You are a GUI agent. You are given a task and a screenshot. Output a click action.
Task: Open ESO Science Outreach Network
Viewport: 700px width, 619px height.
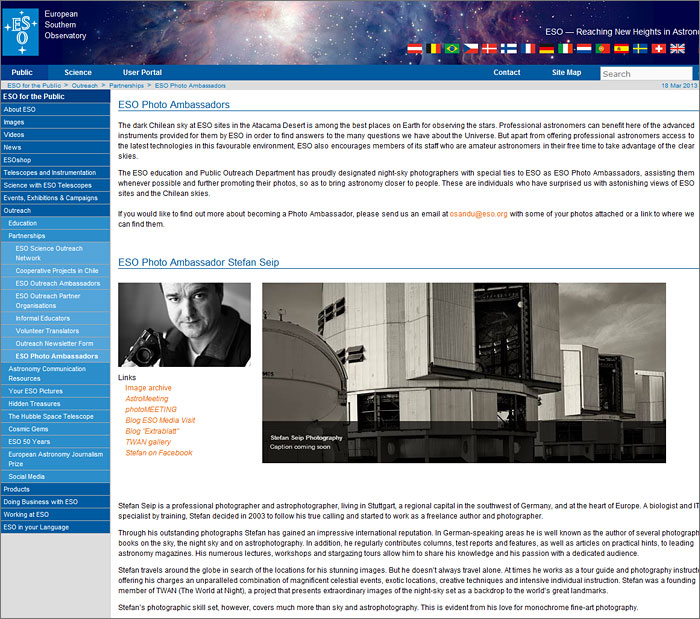55,253
